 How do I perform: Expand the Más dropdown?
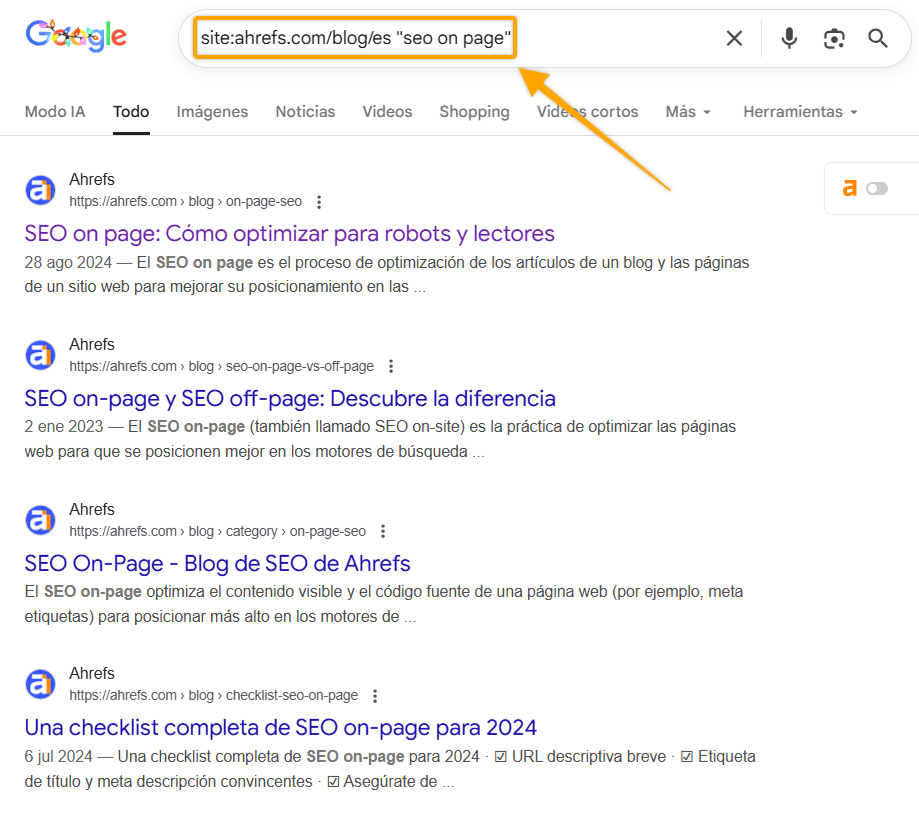[688, 112]
